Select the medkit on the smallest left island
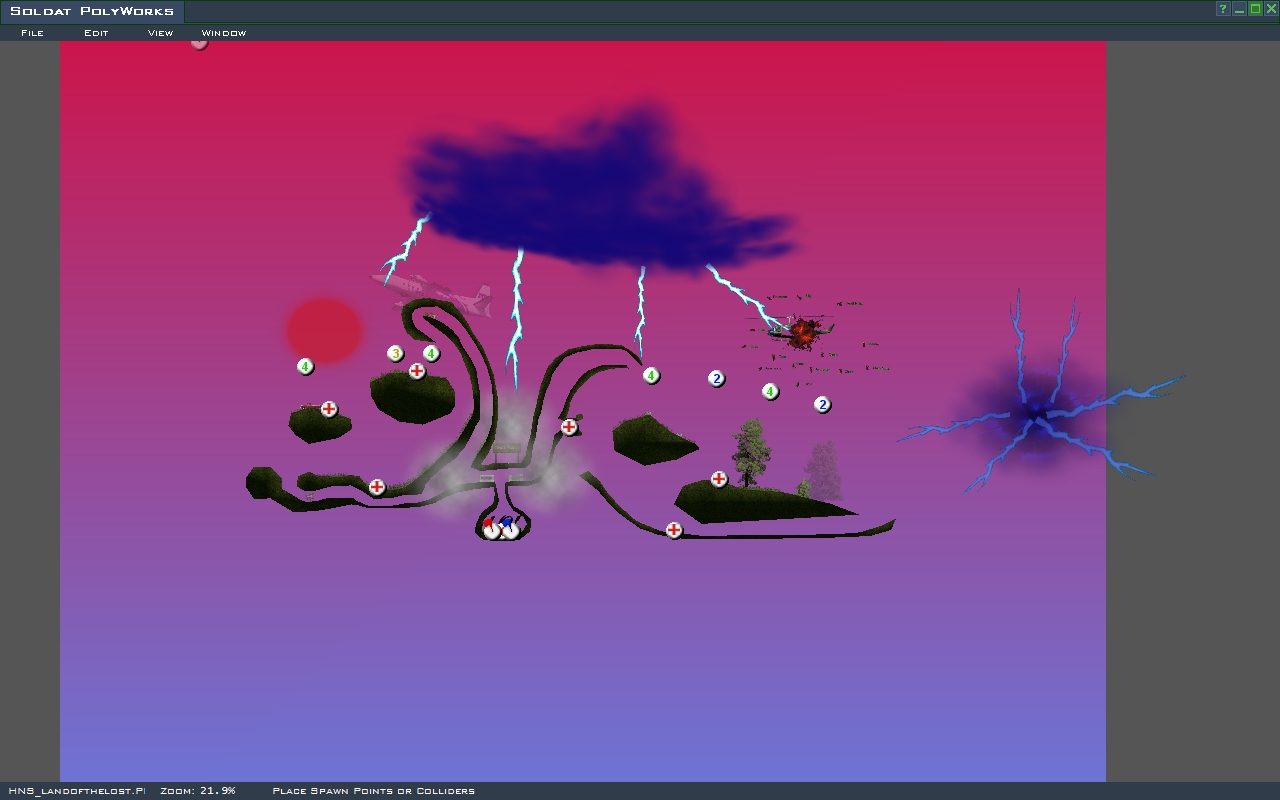Viewport: 1280px width, 800px height. (x=328, y=410)
